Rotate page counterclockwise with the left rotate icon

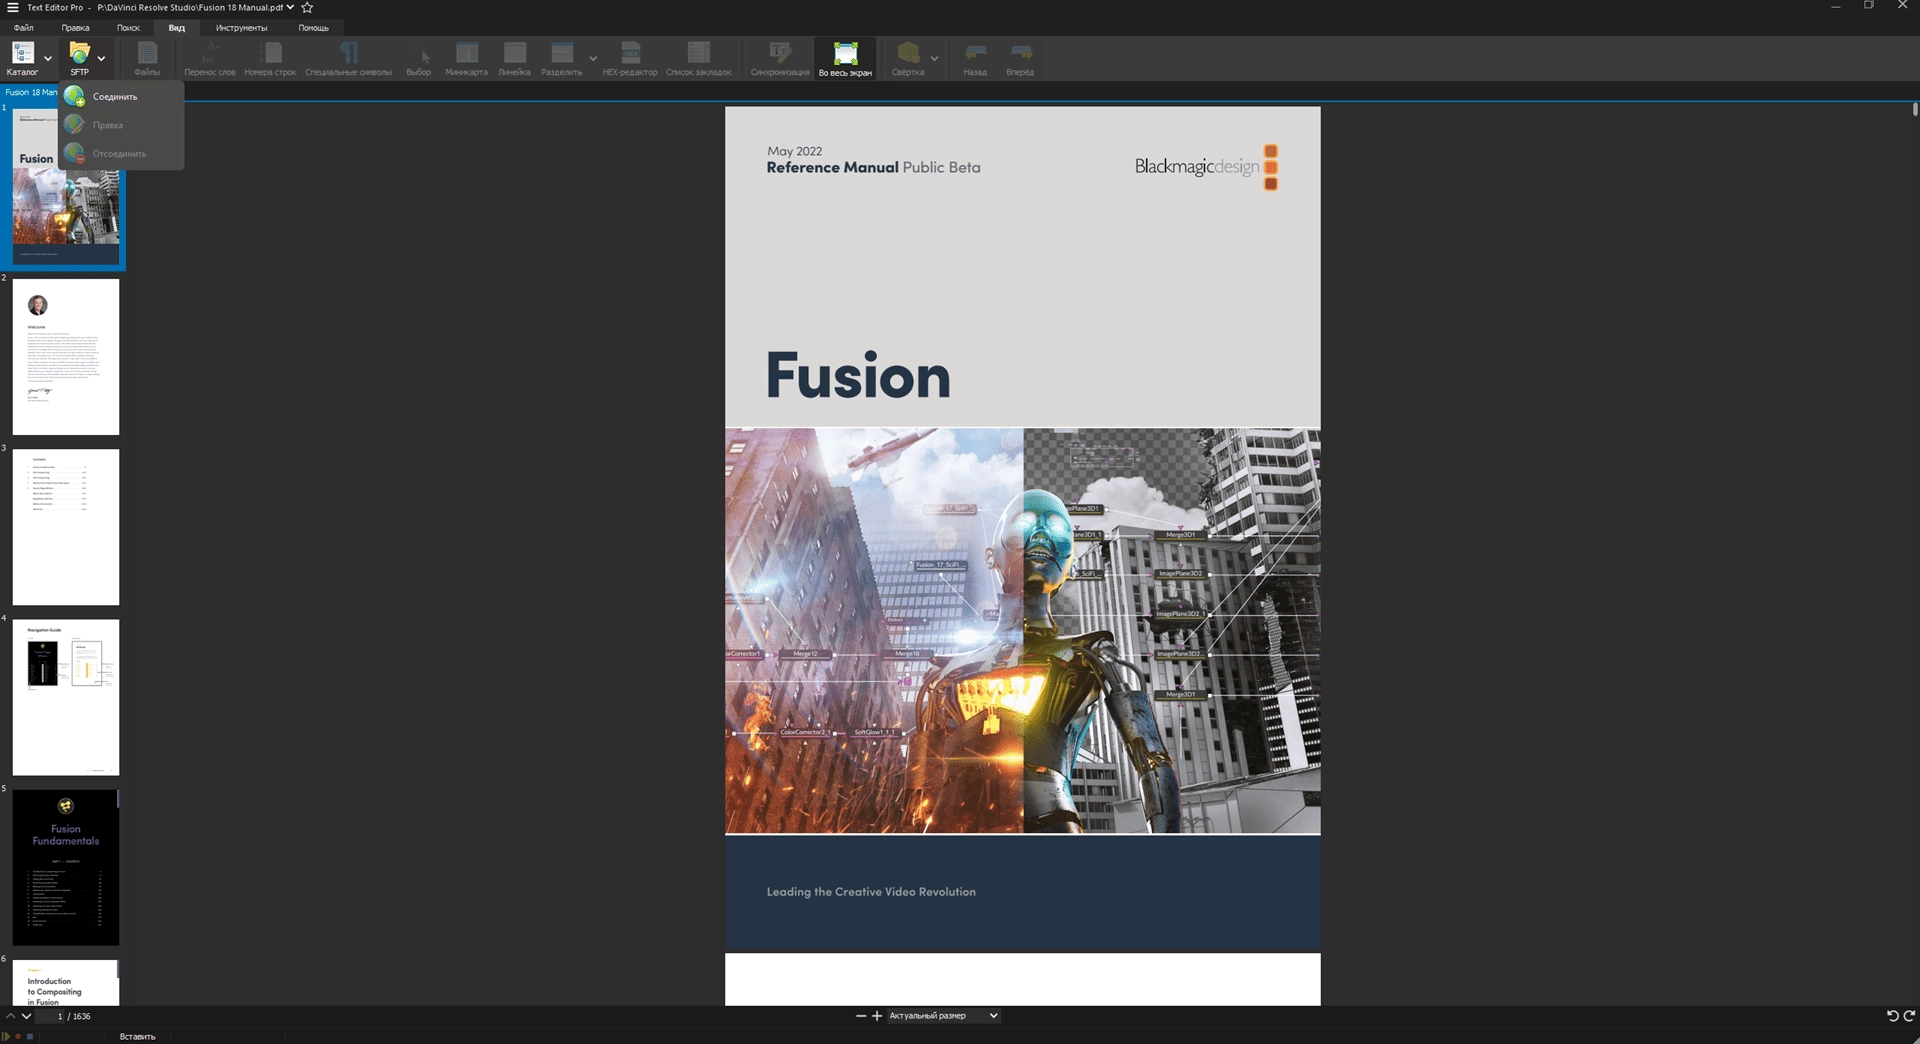tap(1892, 1016)
